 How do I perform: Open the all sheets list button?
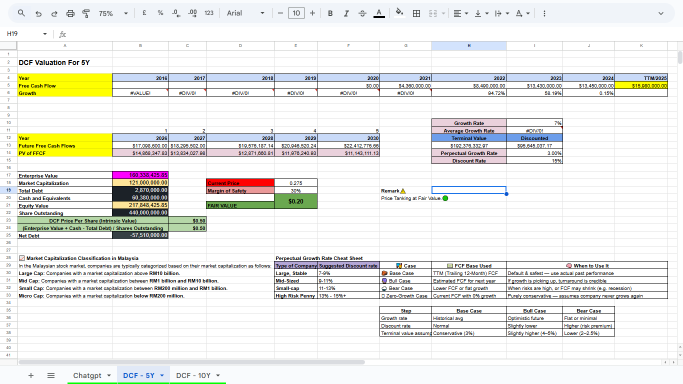(51, 375)
